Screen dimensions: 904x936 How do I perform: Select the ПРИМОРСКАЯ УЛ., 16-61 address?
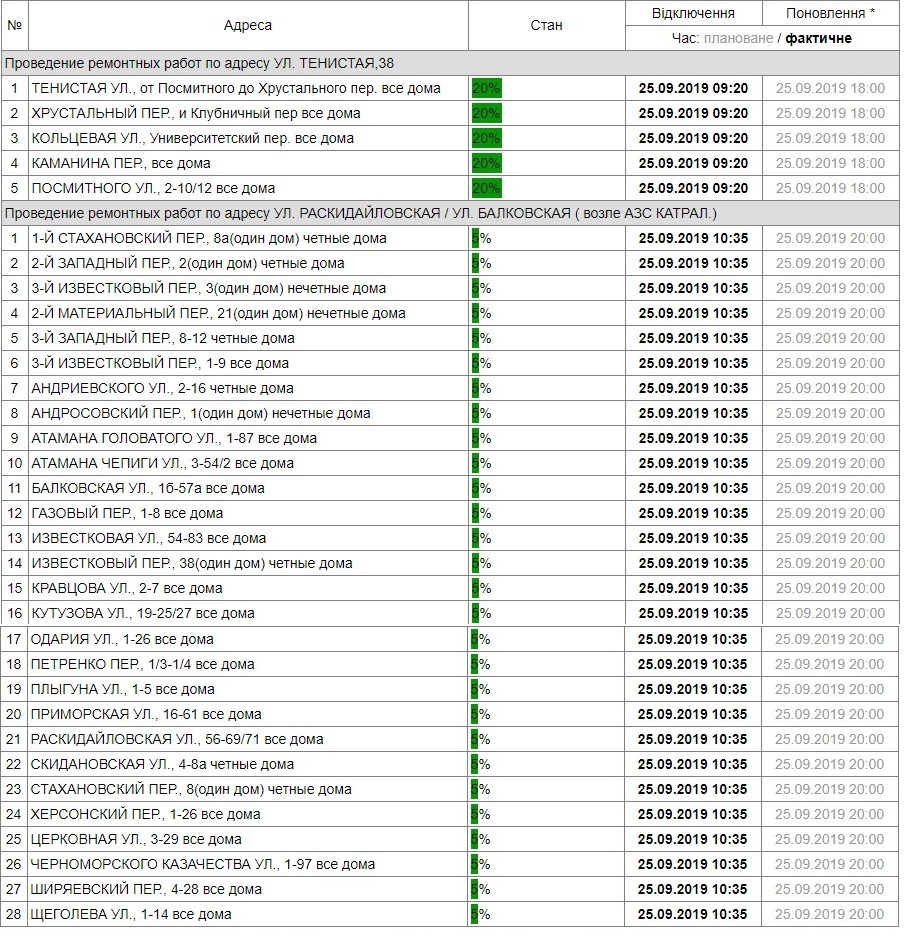click(x=146, y=714)
